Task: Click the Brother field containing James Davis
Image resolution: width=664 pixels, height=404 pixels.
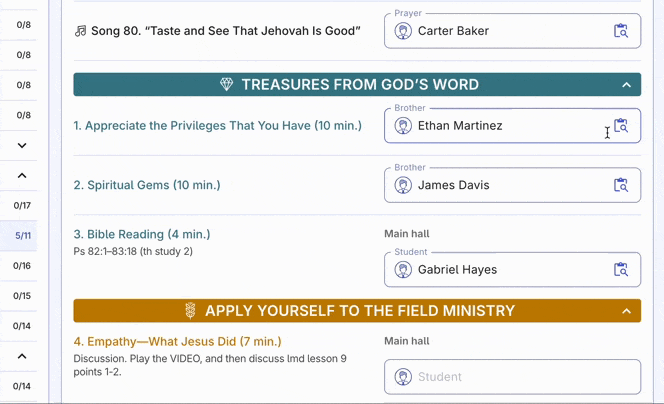Action: click(x=500, y=185)
